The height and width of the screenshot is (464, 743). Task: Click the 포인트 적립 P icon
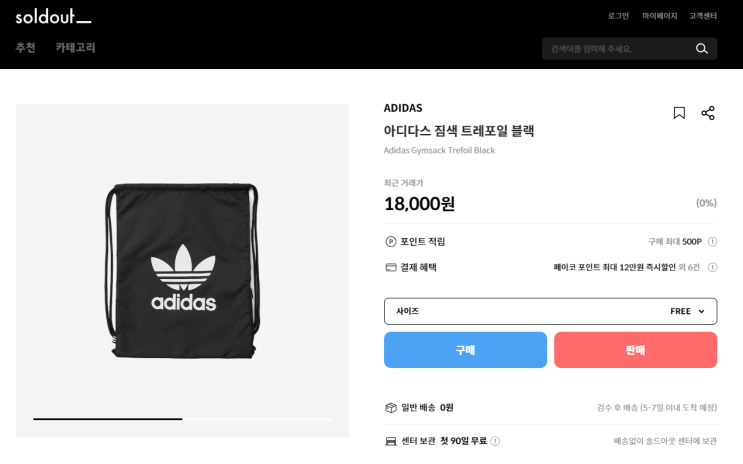click(391, 241)
